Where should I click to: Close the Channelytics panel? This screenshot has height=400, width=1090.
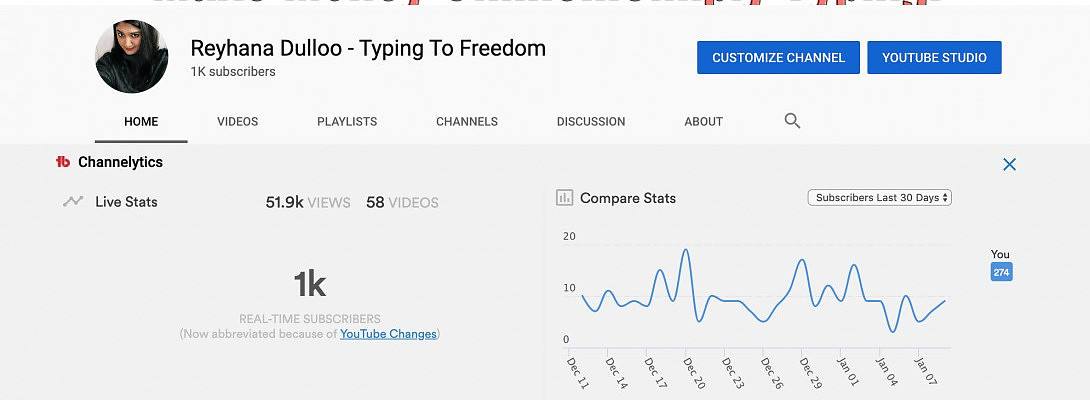point(1009,165)
